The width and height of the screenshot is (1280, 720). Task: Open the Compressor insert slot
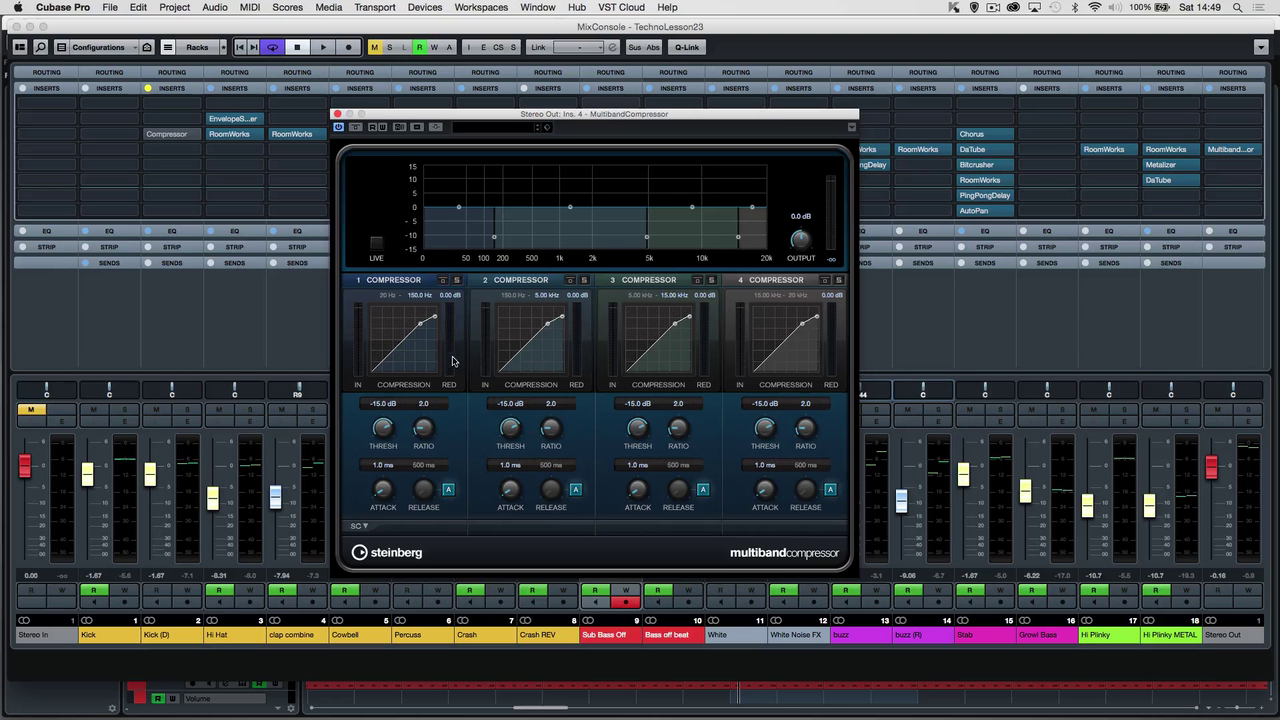[x=172, y=134]
